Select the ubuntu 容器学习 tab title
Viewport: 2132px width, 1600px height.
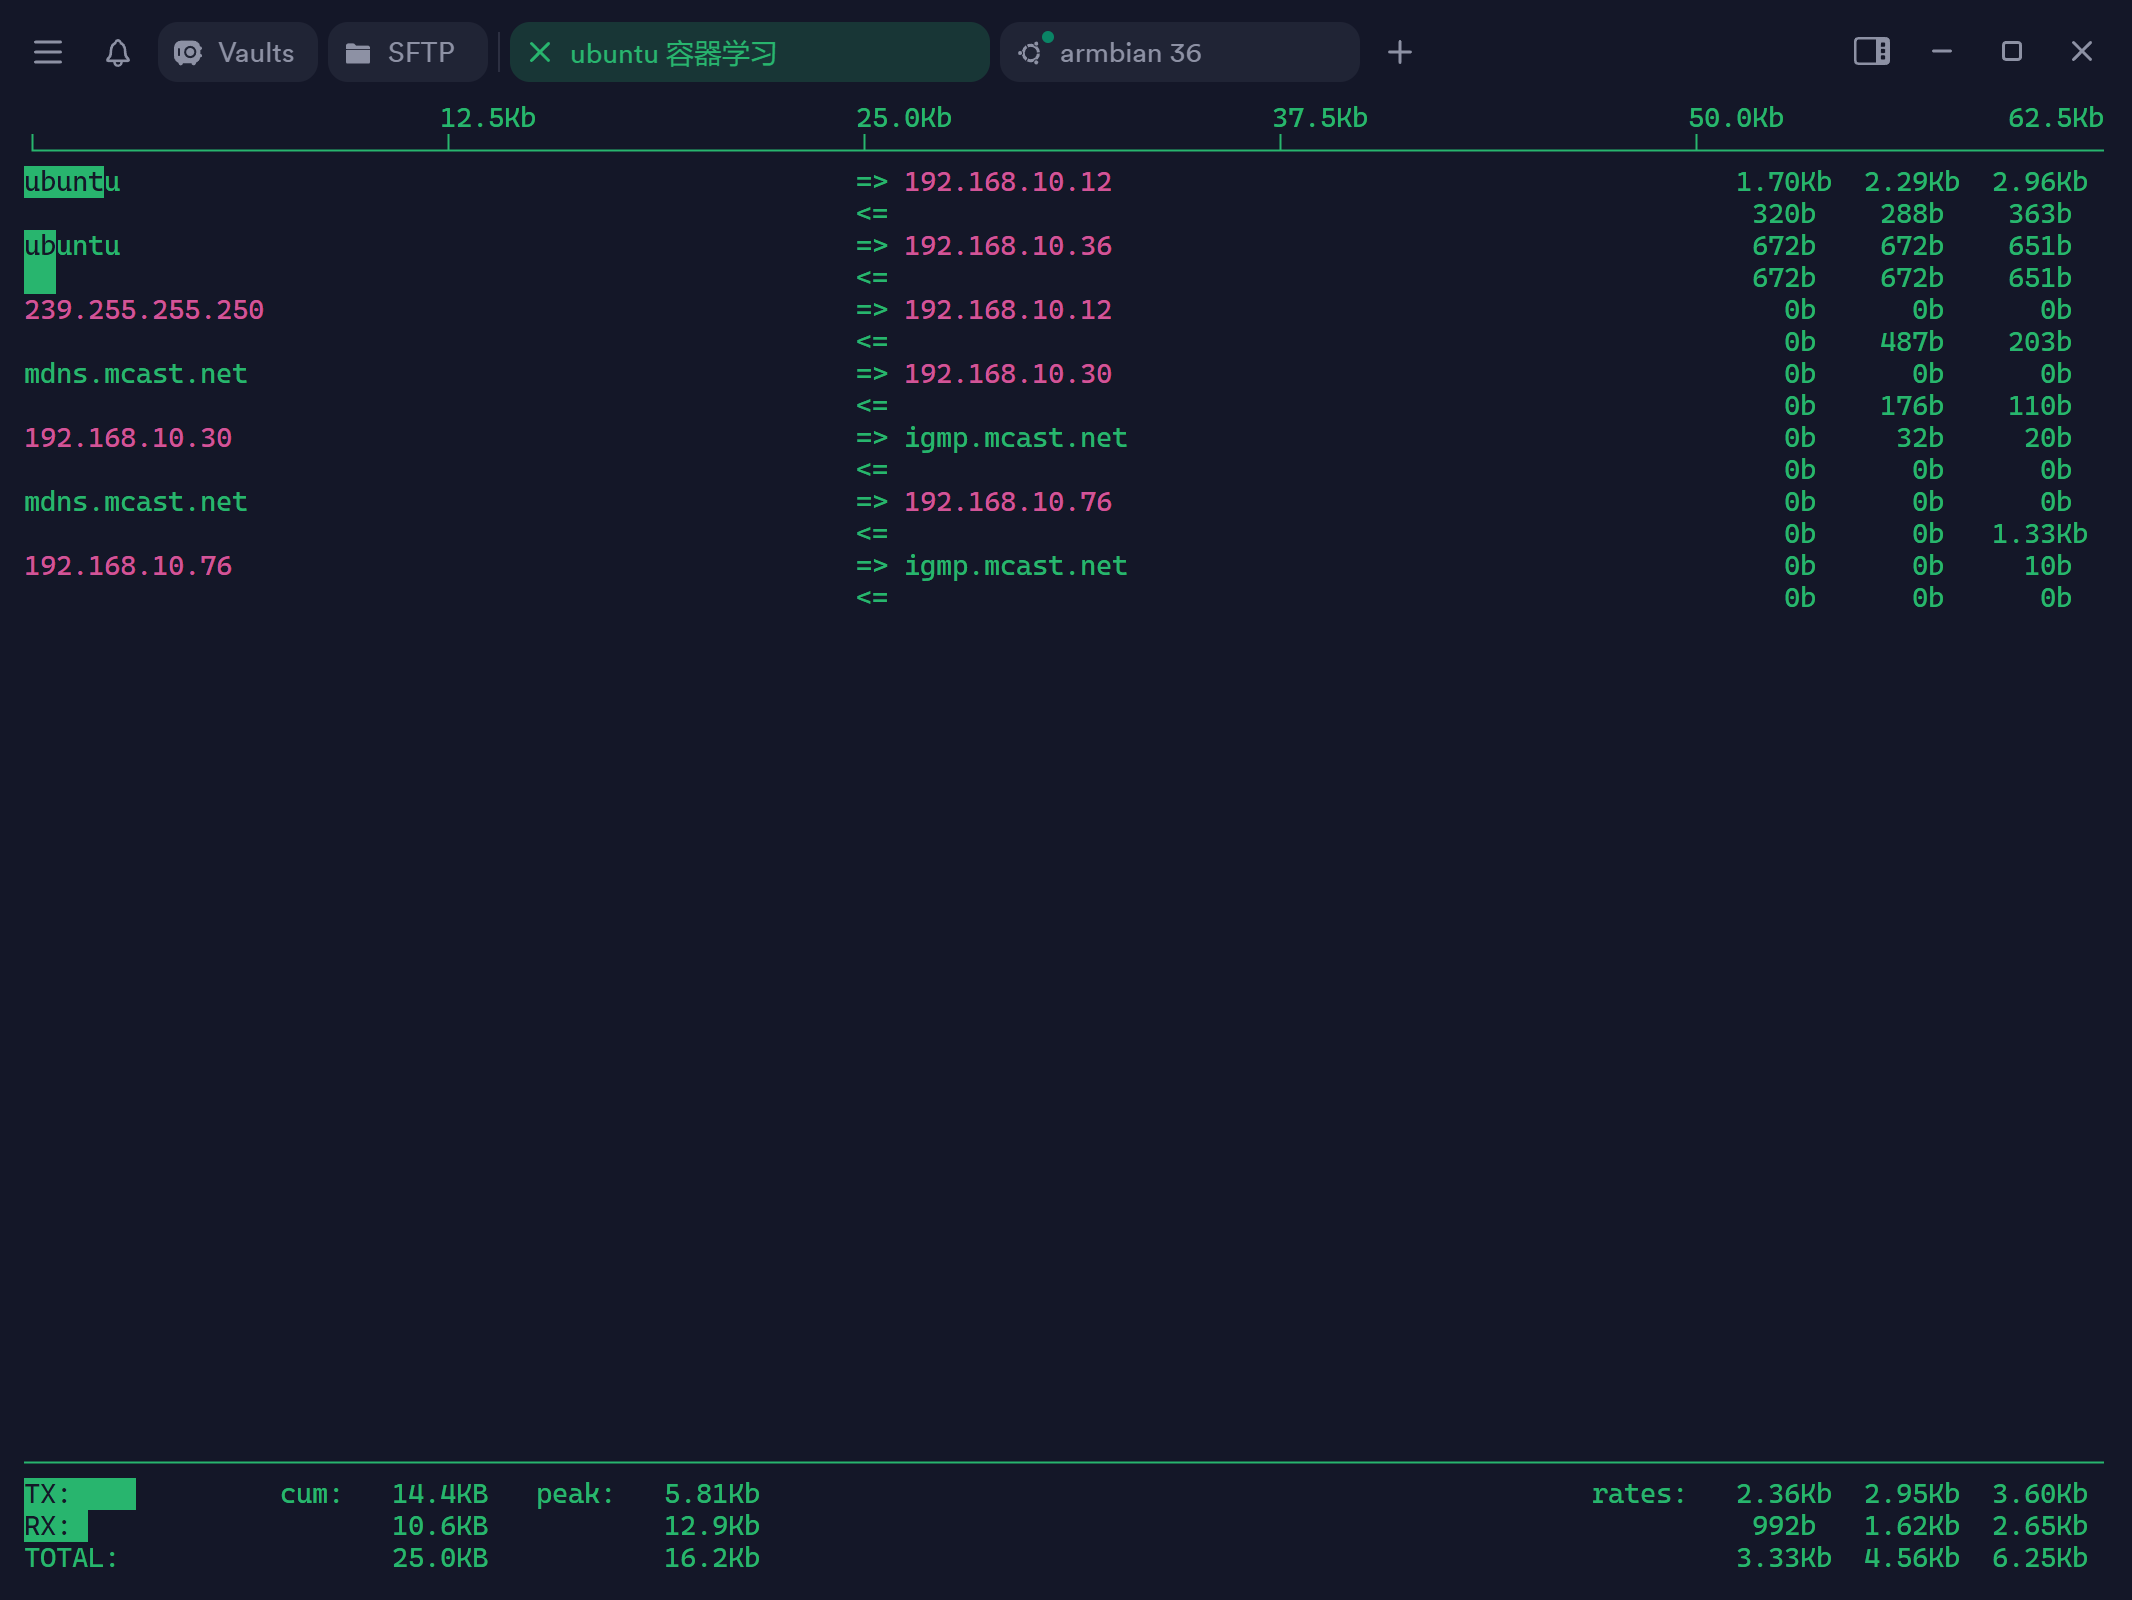point(673,53)
